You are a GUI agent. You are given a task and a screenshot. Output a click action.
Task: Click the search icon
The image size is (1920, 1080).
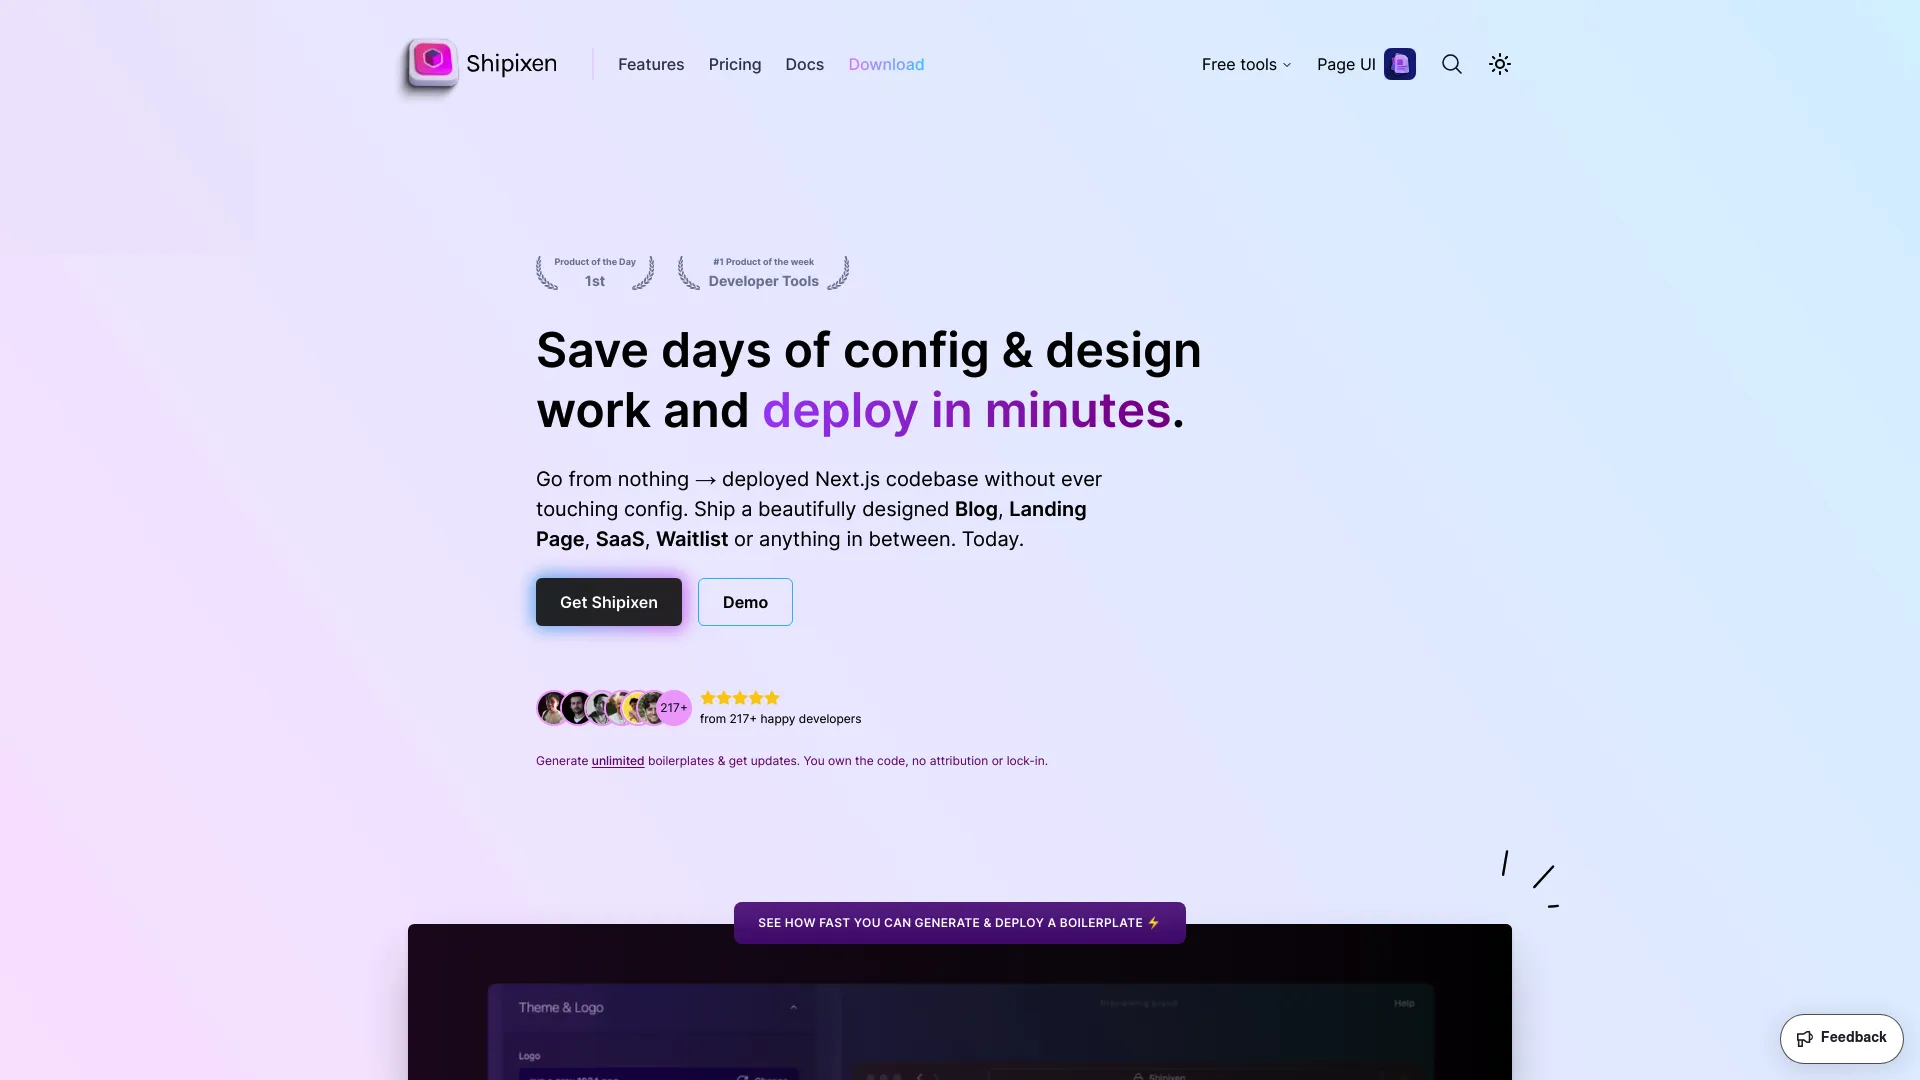[x=1451, y=63]
